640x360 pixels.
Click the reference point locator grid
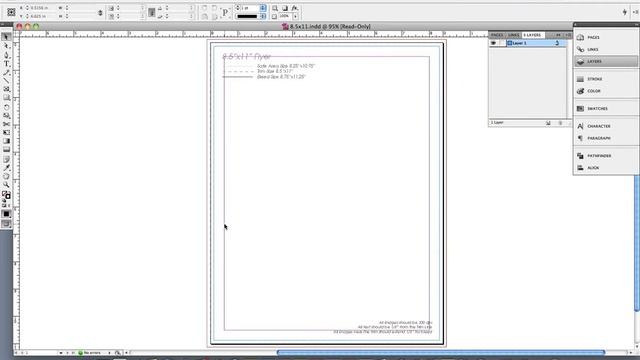[x=11, y=12]
